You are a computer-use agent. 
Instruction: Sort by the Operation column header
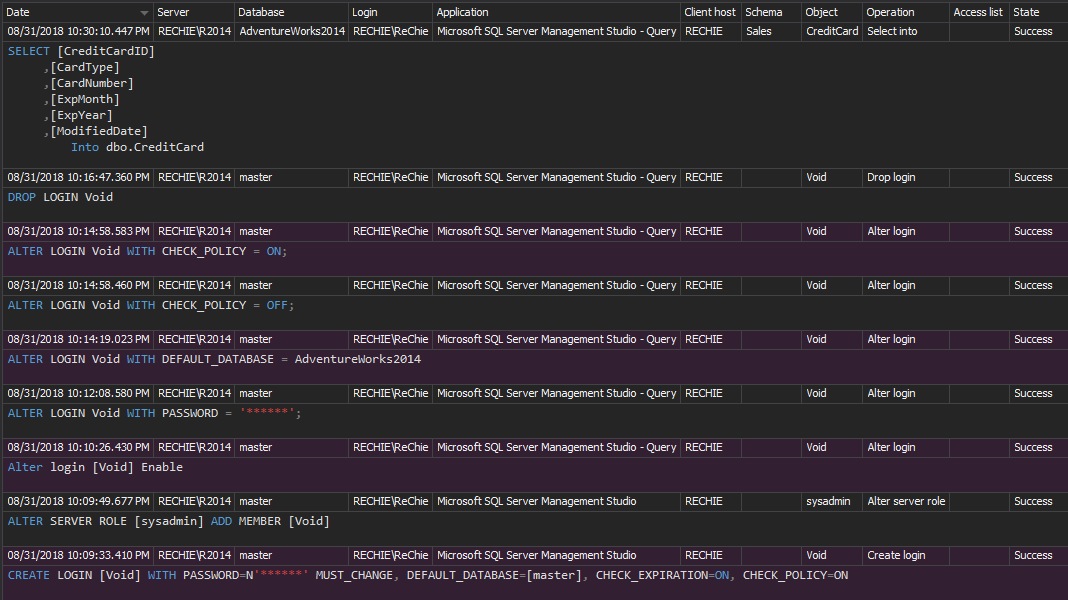[x=890, y=12]
